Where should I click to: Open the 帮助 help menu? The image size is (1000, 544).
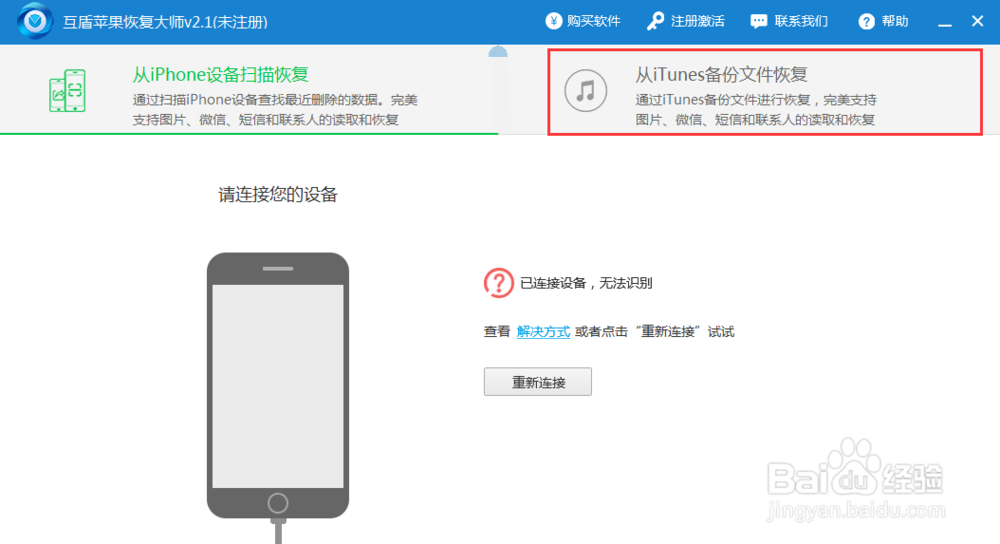pyautogui.click(x=883, y=21)
